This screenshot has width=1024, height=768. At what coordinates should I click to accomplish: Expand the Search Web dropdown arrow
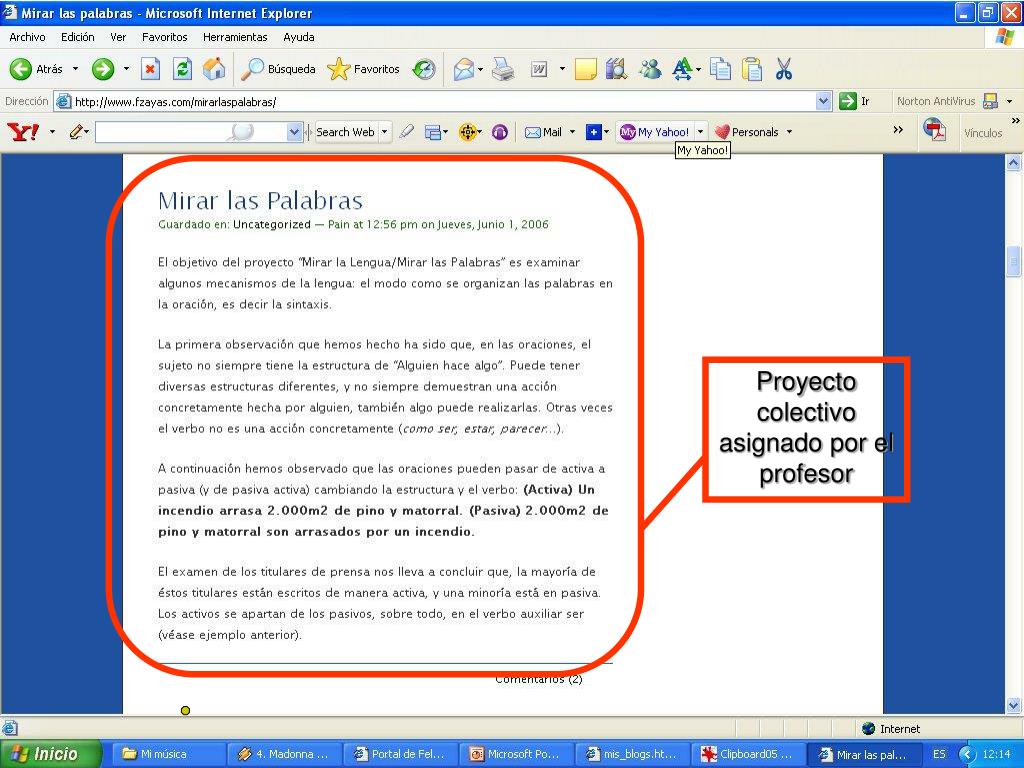[385, 132]
